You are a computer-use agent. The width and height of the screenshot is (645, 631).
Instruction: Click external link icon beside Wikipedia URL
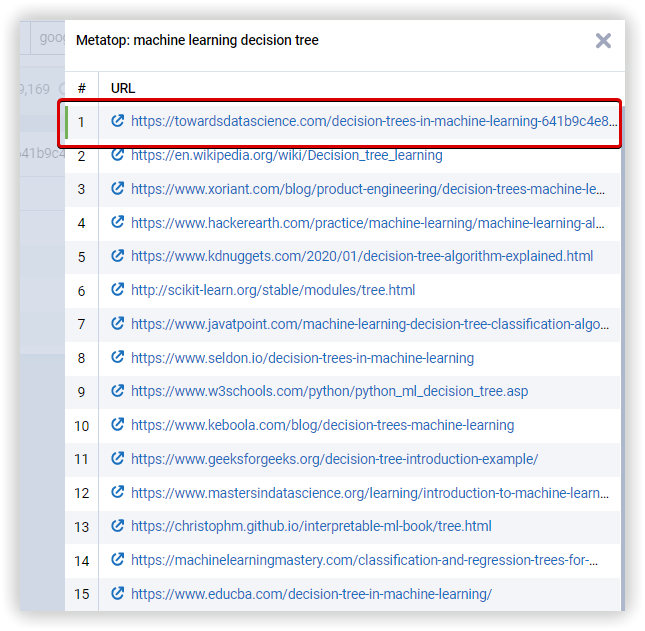pyautogui.click(x=118, y=155)
